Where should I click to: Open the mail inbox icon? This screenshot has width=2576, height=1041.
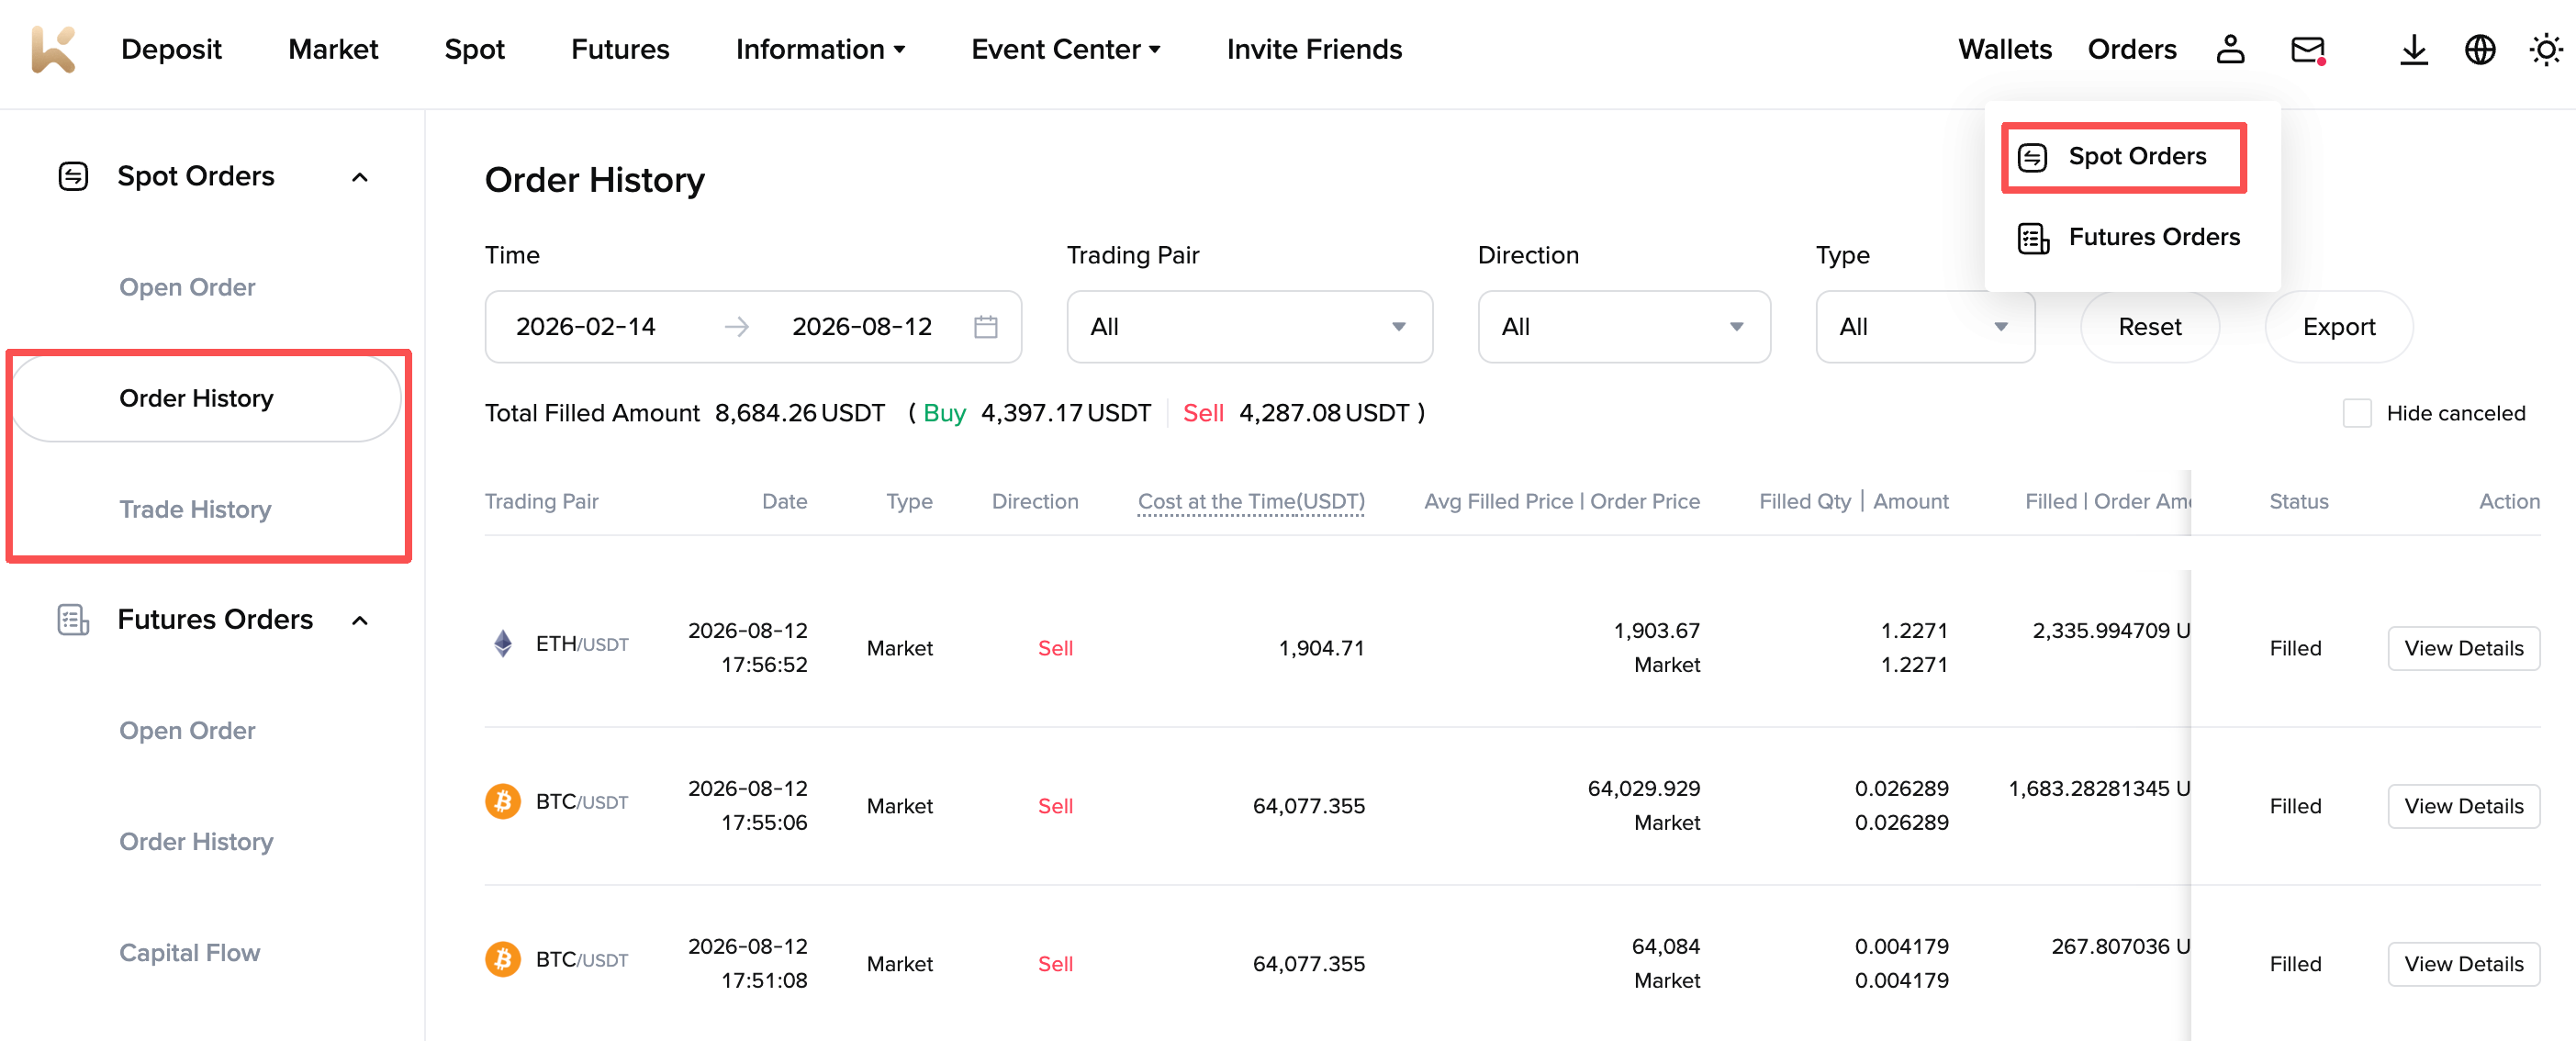tap(2308, 49)
